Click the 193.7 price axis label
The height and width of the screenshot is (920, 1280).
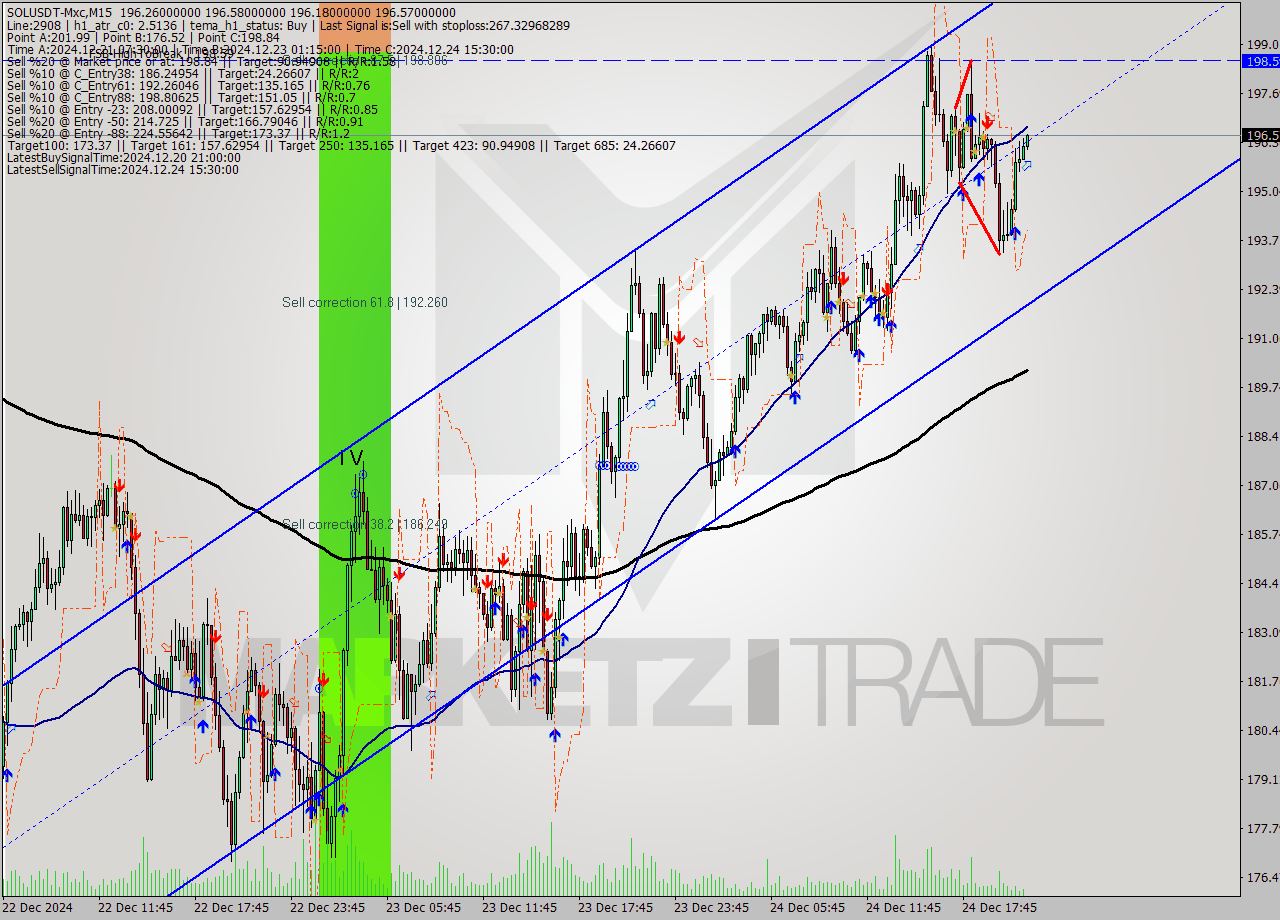(x=1262, y=241)
